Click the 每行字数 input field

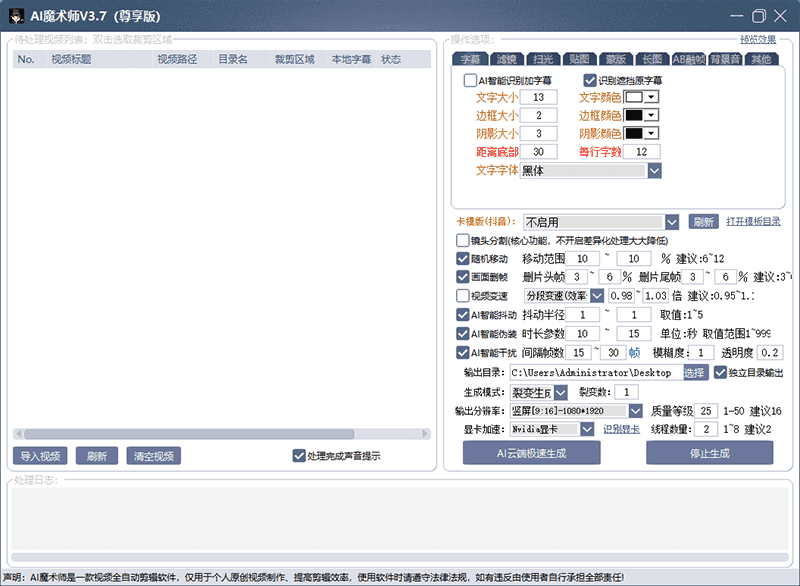(641, 152)
